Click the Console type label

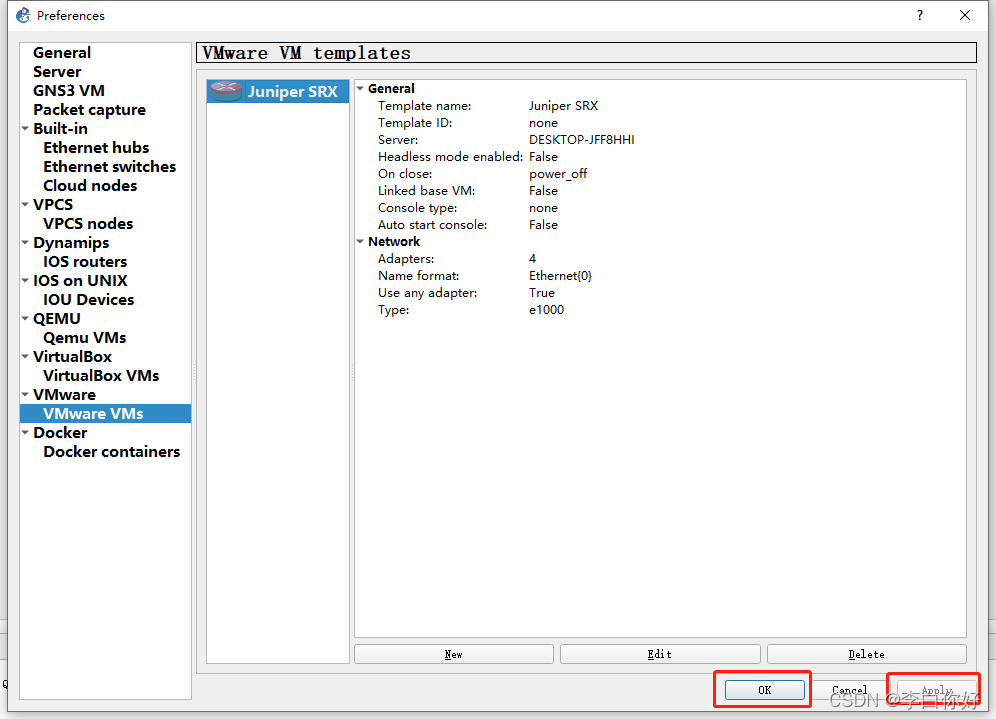(x=417, y=208)
